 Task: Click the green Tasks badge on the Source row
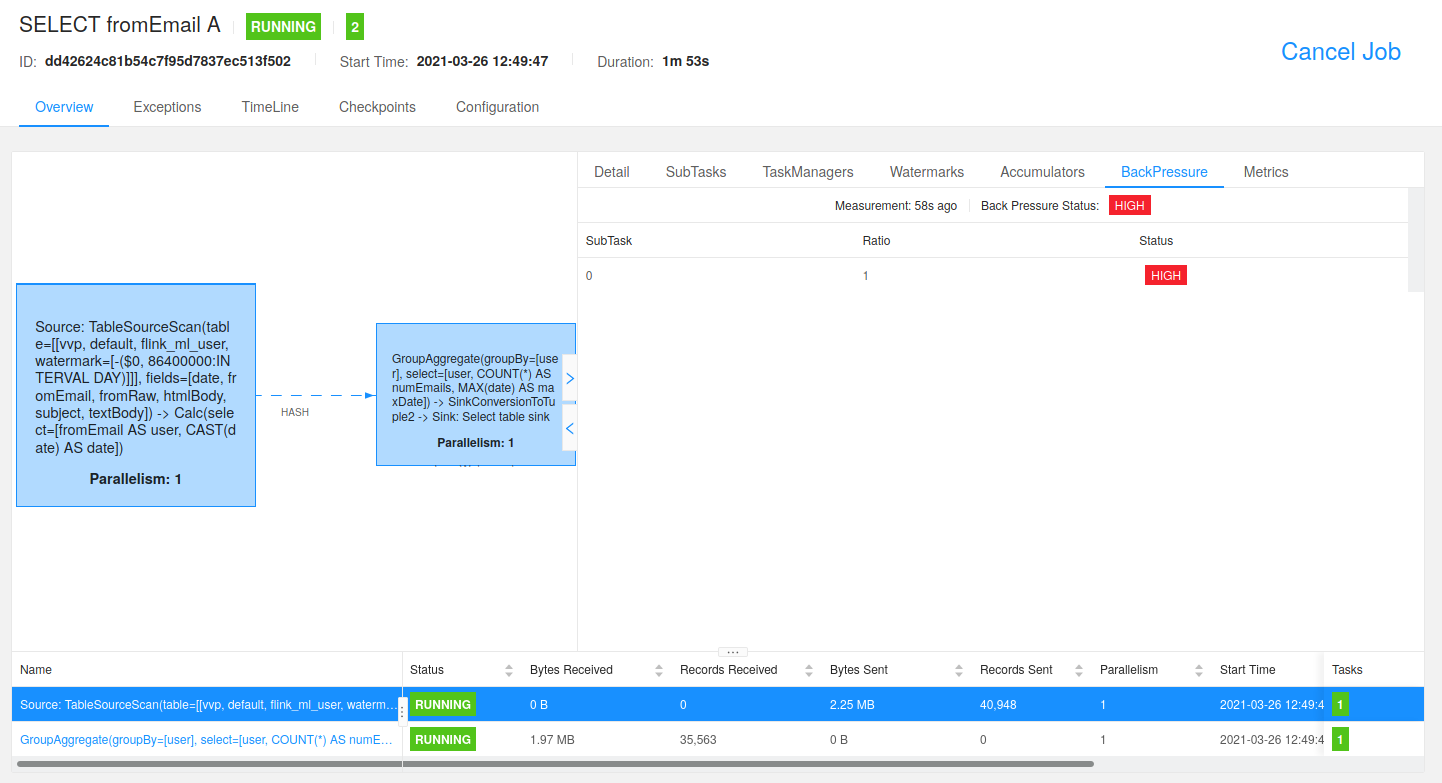[x=1340, y=704]
